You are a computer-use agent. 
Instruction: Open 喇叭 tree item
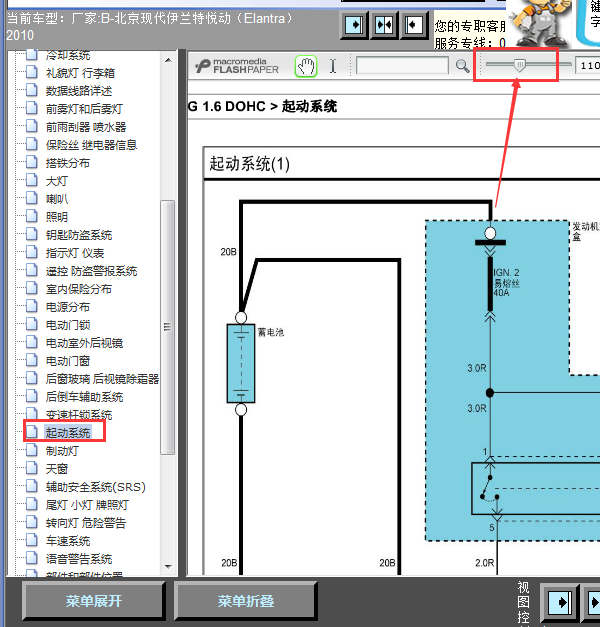pos(57,199)
